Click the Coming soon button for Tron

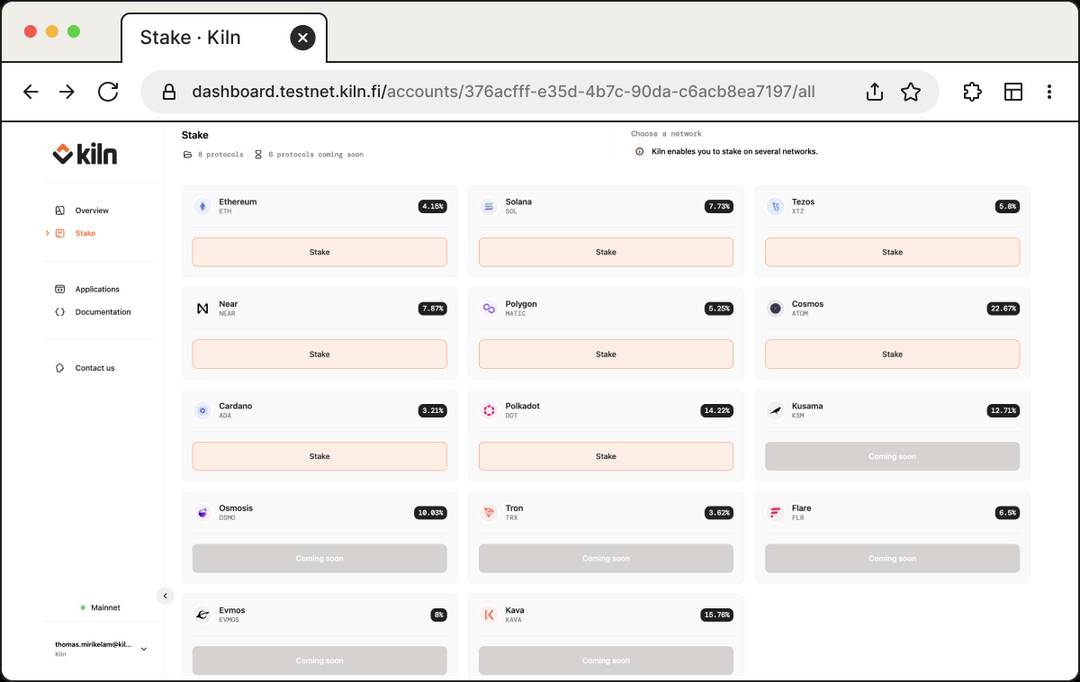tap(606, 558)
